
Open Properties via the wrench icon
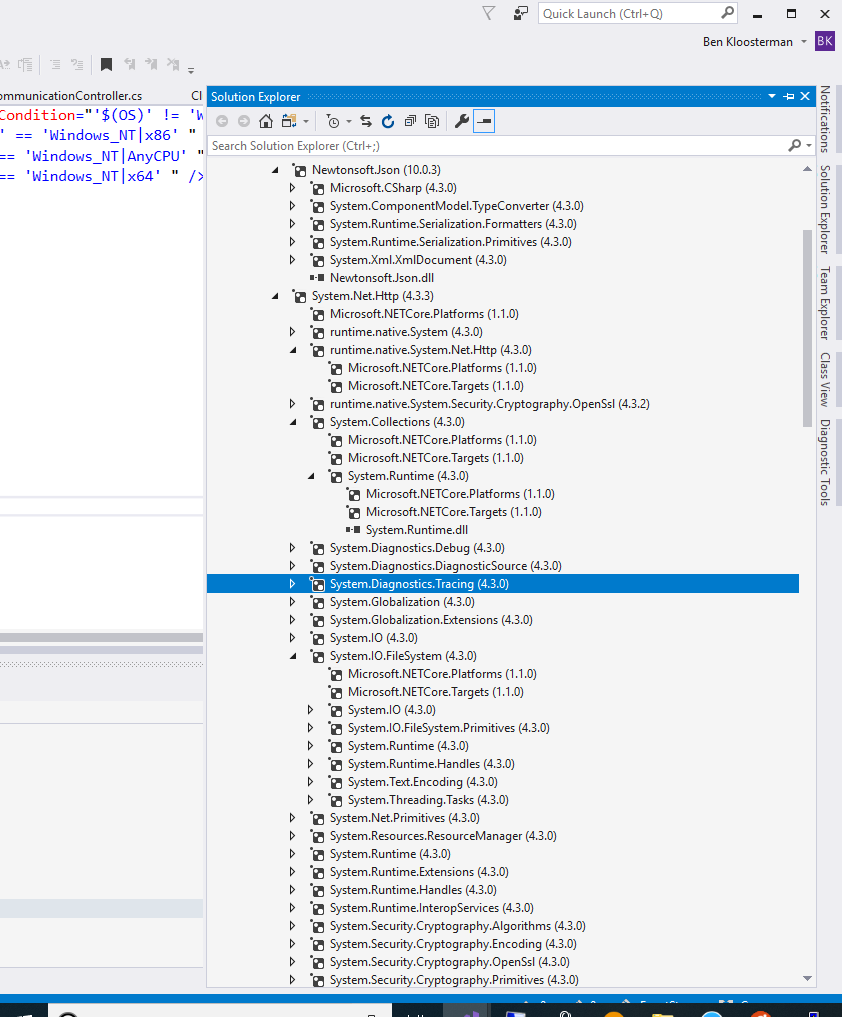pyautogui.click(x=462, y=121)
